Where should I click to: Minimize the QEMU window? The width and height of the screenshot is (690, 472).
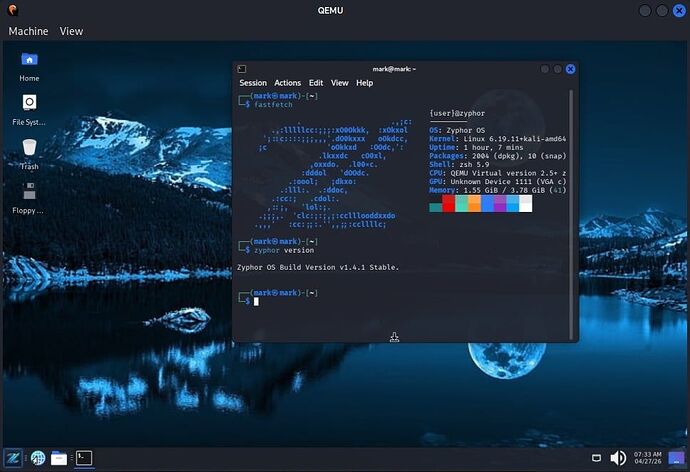[x=645, y=11]
